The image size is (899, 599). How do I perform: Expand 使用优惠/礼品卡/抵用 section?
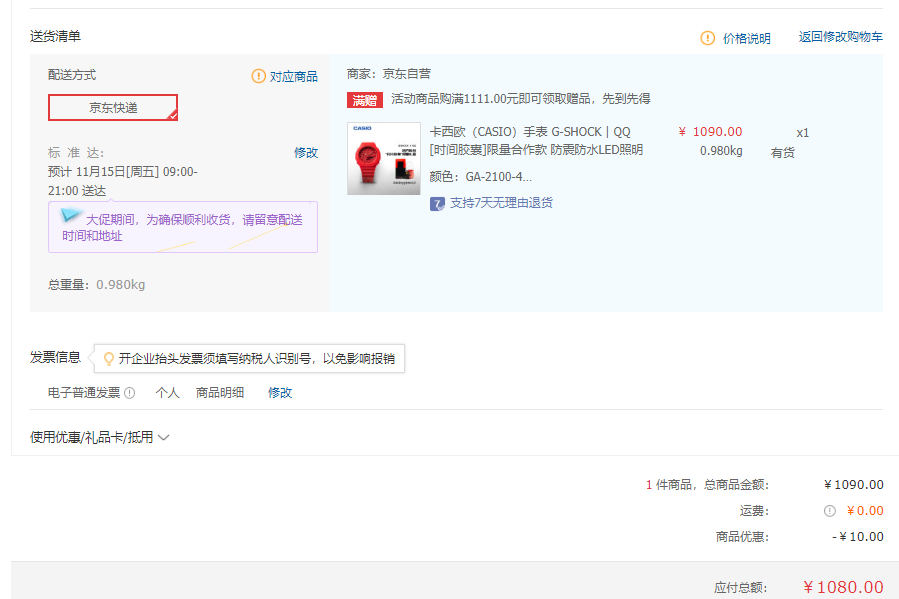point(99,437)
